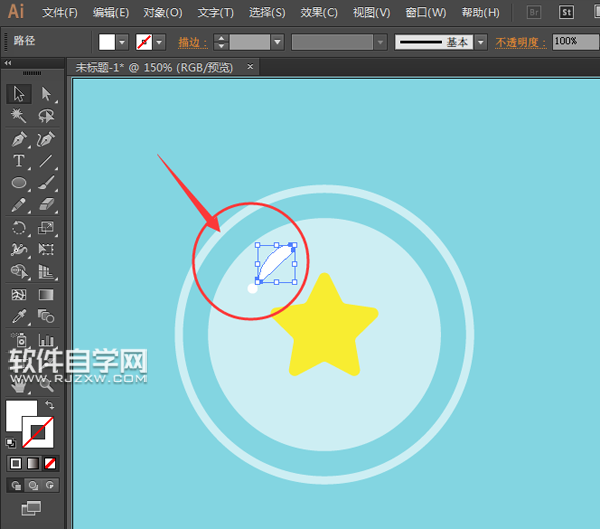This screenshot has width=600, height=529.
Task: Open the 视图(V) menu
Action: 372,13
